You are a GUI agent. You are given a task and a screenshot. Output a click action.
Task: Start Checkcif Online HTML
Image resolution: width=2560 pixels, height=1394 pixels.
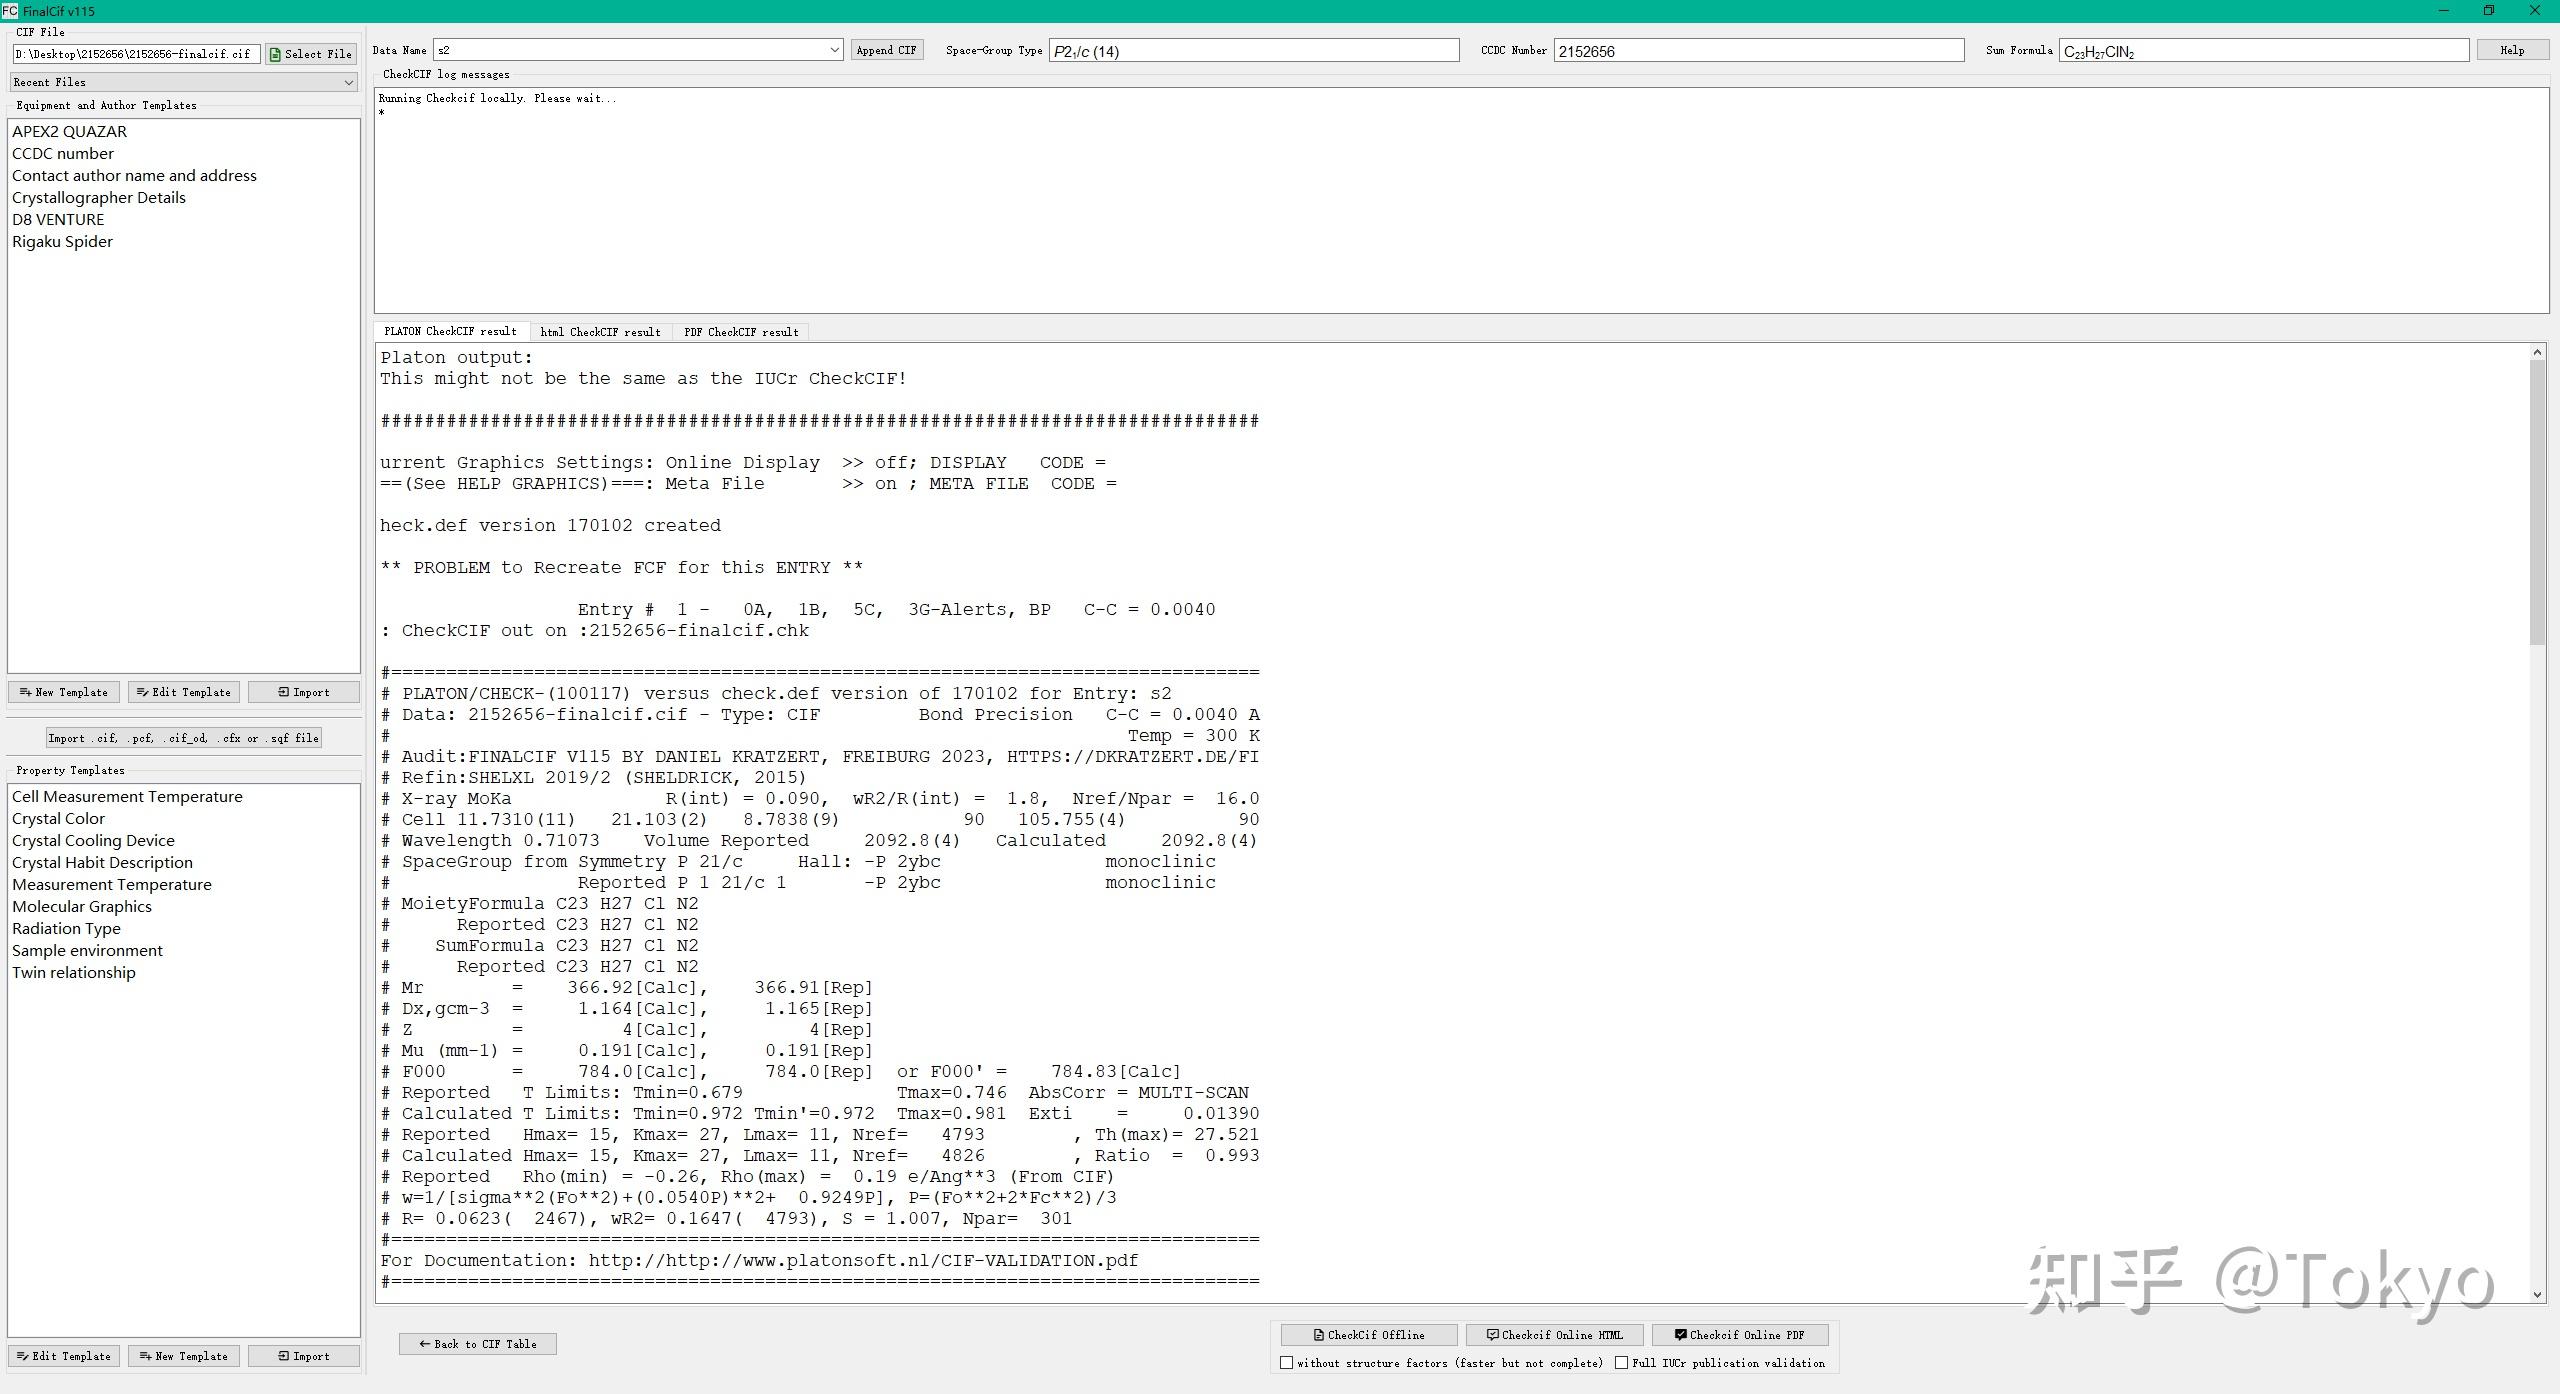pos(1554,1335)
